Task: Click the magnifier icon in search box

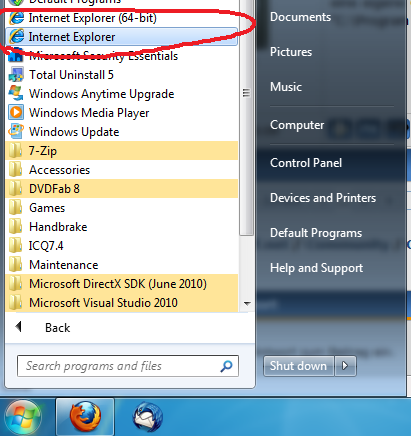Action: (226, 366)
